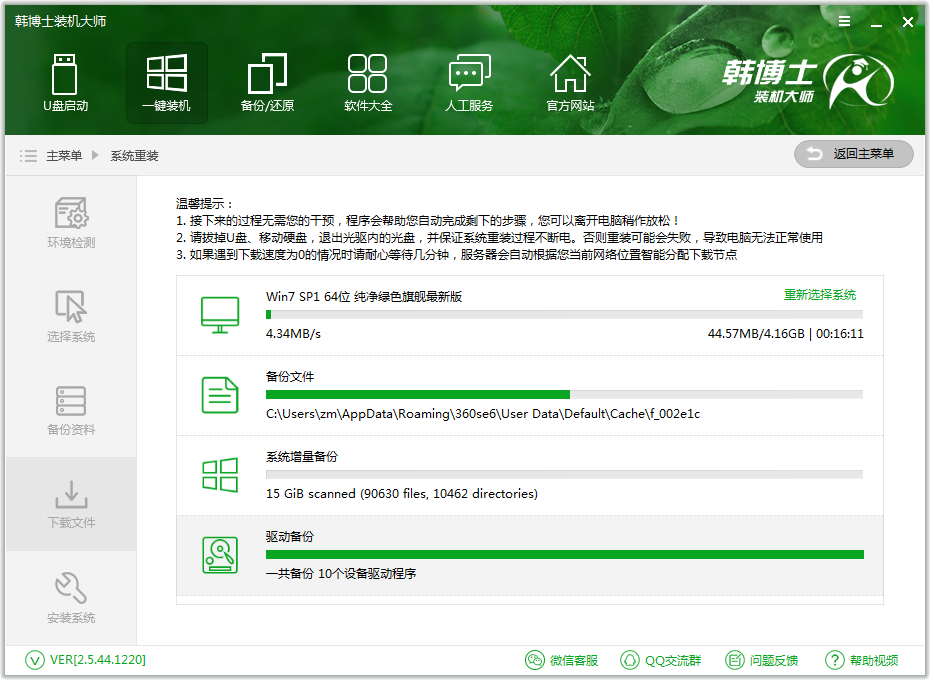Select 备份资料 step in sidebar
930x680 pixels.
(71, 410)
